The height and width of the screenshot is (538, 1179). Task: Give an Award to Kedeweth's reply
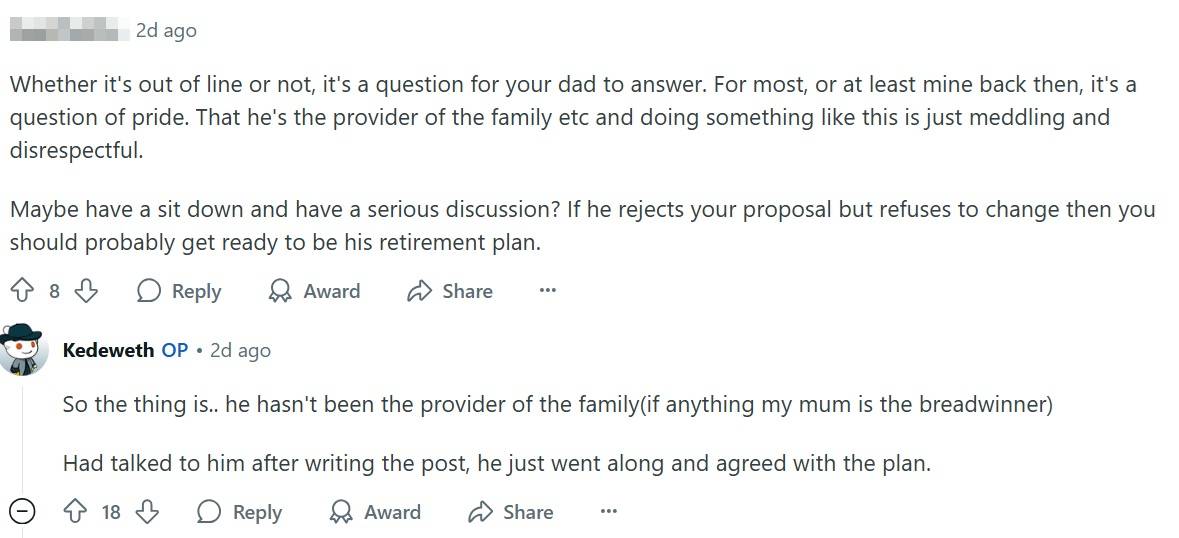375,512
